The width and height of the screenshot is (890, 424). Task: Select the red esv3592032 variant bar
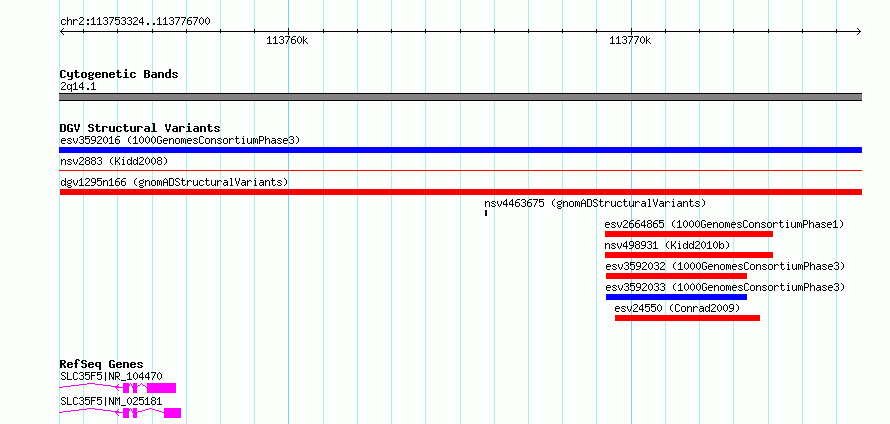676,276
